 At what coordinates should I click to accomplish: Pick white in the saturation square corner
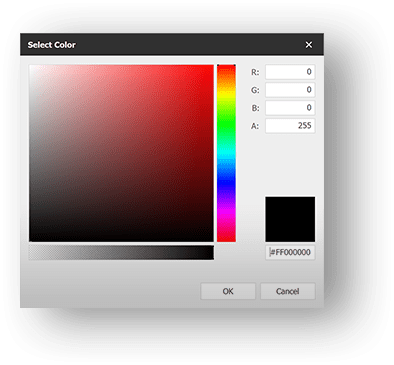[x=31, y=67]
